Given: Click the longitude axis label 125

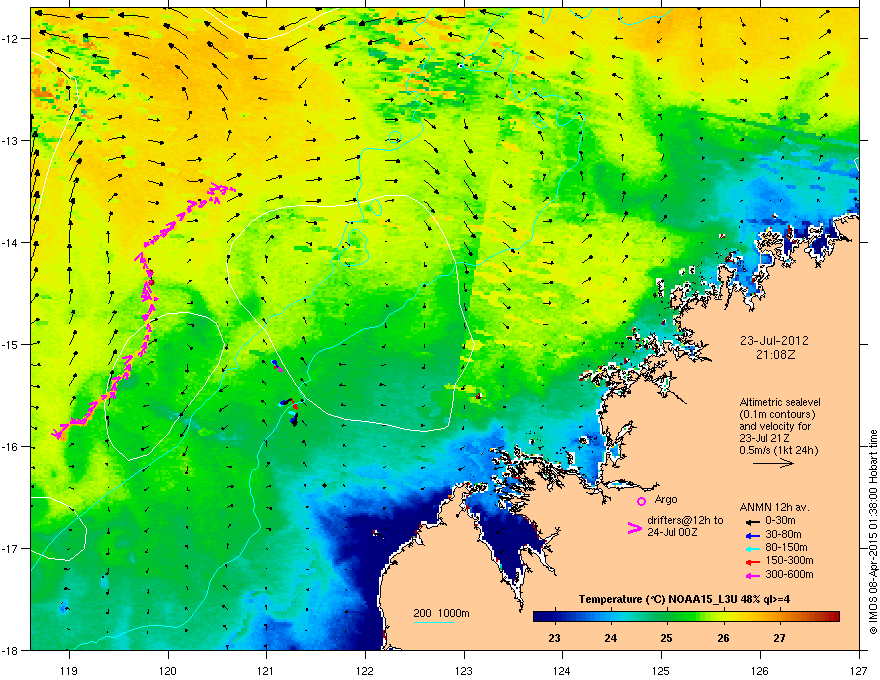Looking at the screenshot, I should (x=661, y=670).
